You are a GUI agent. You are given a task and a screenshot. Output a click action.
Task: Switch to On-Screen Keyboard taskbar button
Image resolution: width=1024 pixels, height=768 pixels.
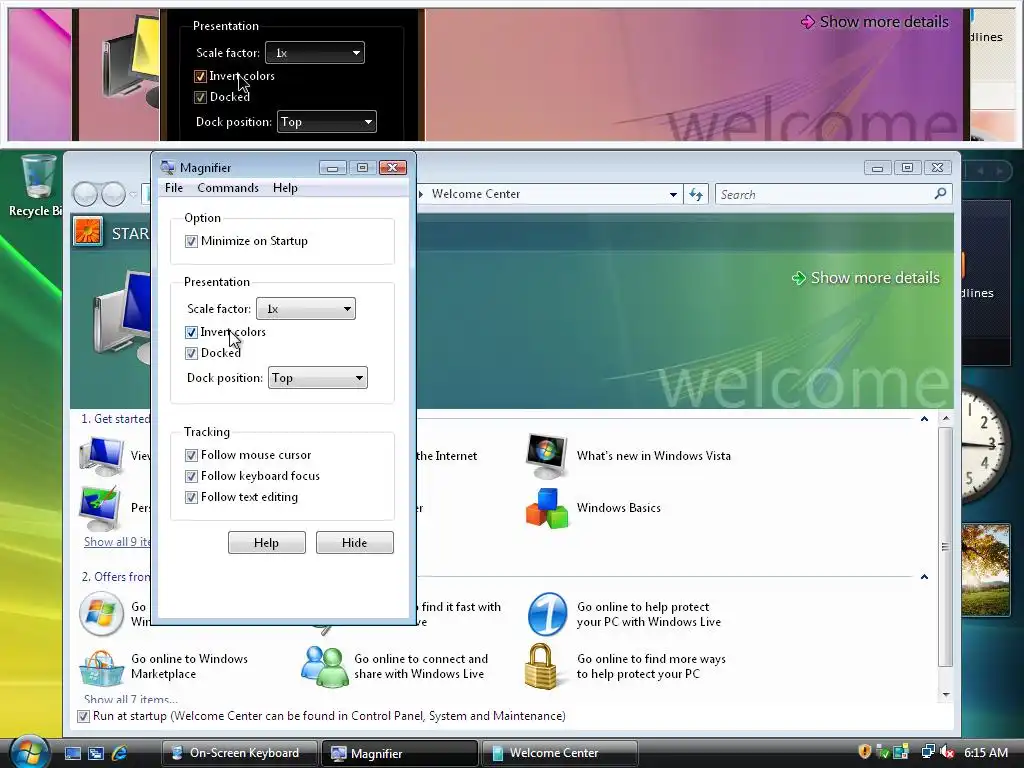(239, 753)
